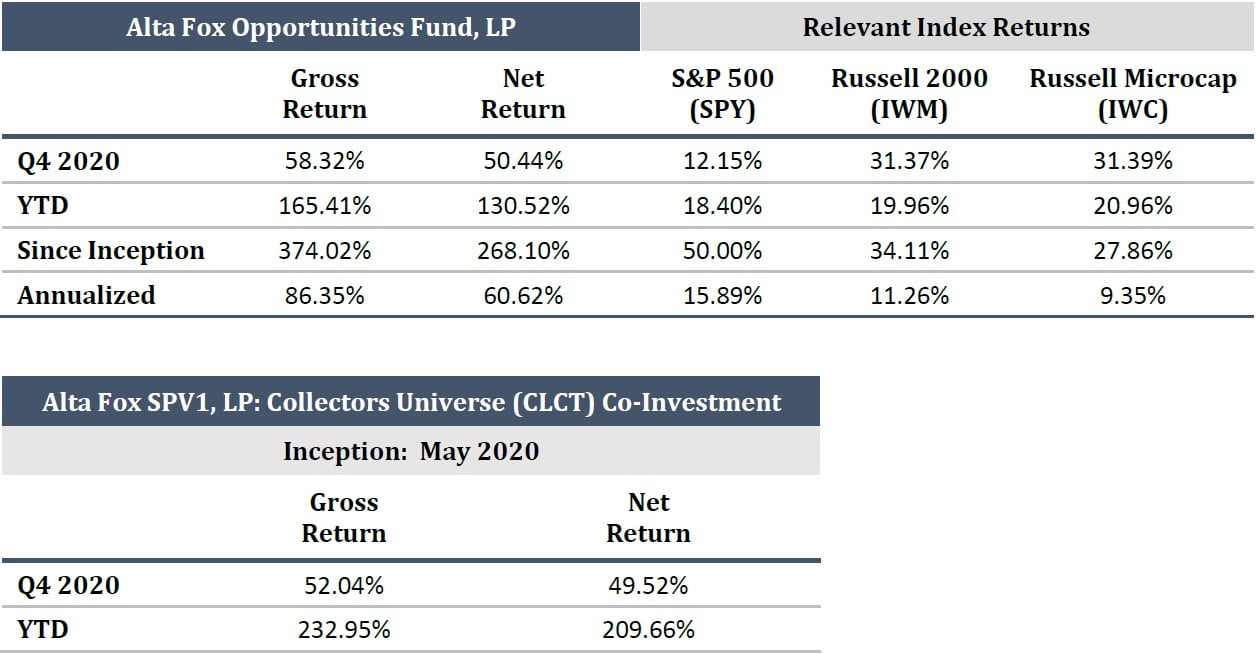1256x654 pixels.
Task: Select the 49.52% SPV1 net return cell
Action: (648, 585)
